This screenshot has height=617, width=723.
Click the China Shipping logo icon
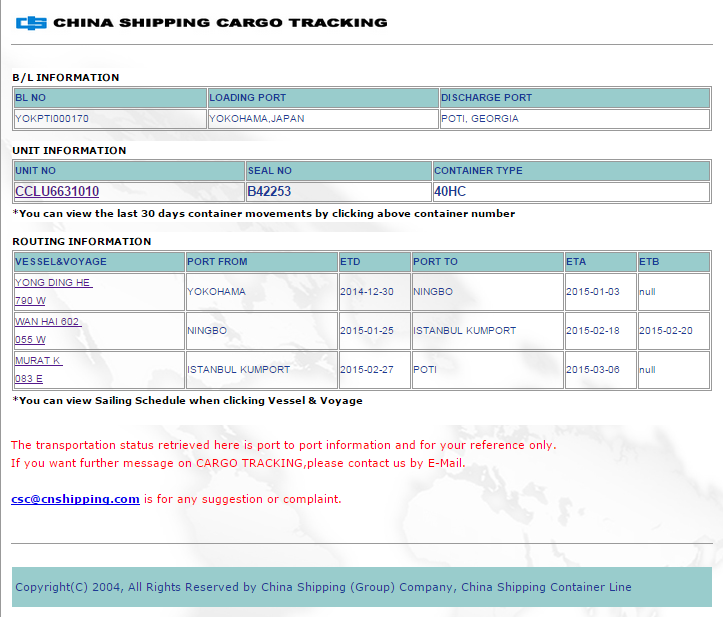coord(31,23)
